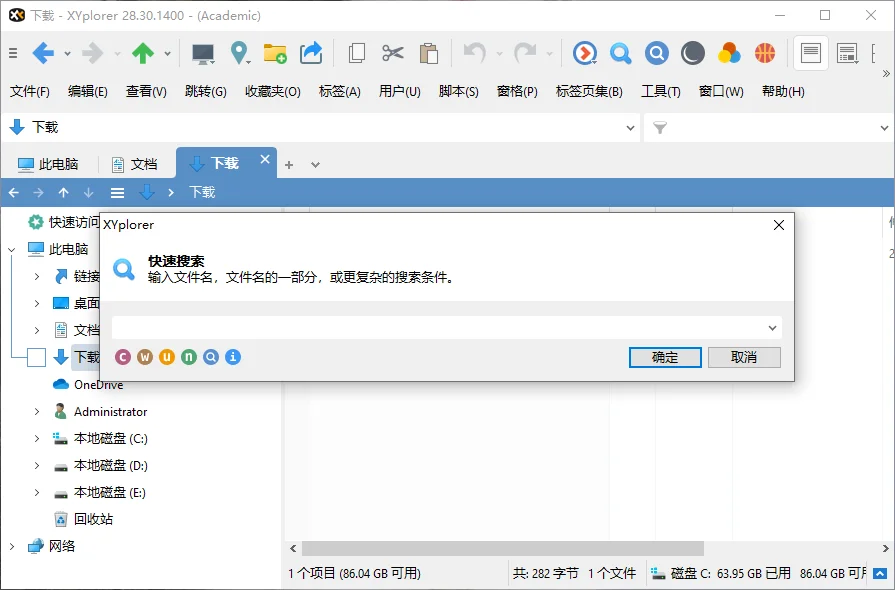895x590 pixels.
Task: Click the 取消 button
Action: tap(744, 358)
